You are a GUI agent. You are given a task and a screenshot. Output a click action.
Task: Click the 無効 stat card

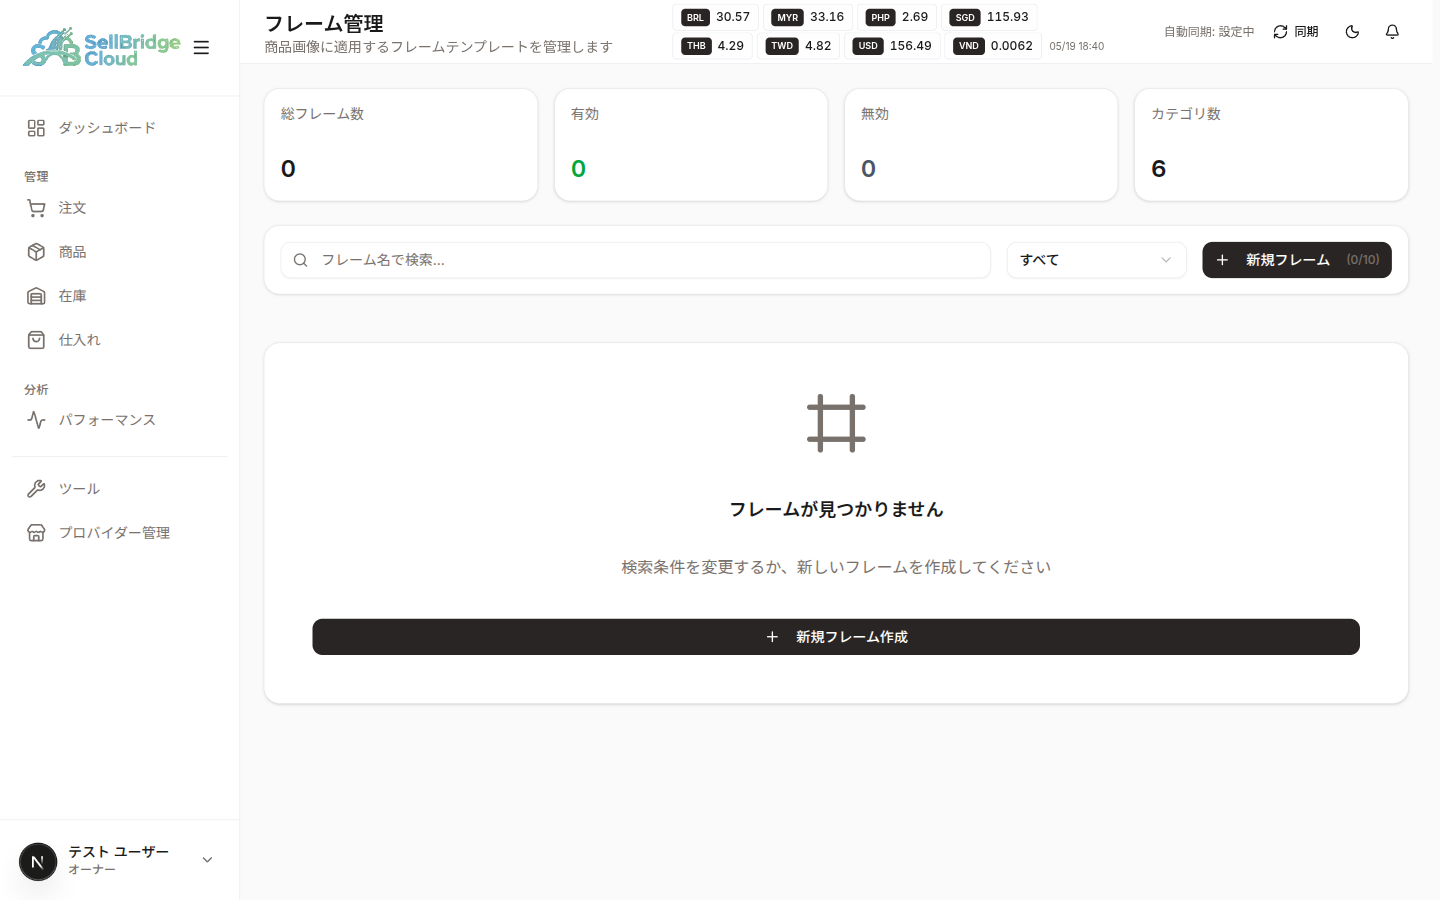pos(981,145)
